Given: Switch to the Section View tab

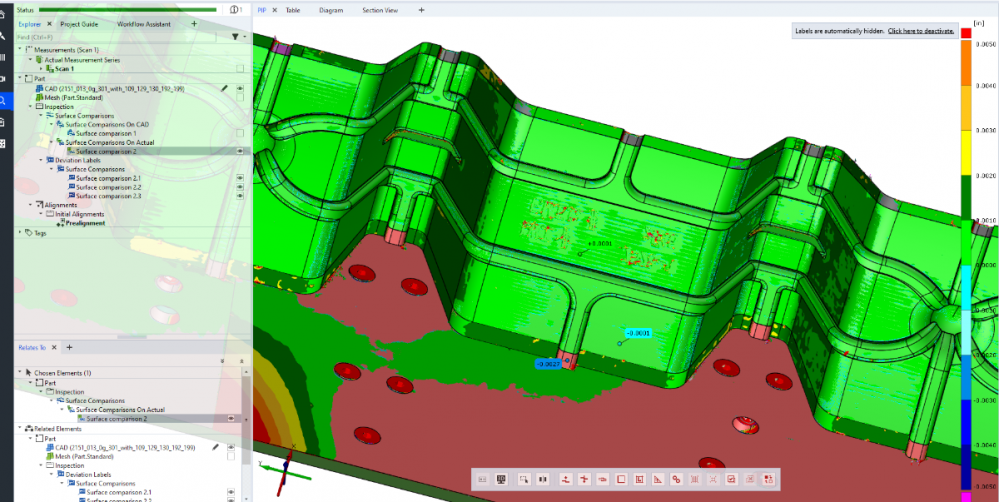Looking at the screenshot, I should pyautogui.click(x=379, y=9).
